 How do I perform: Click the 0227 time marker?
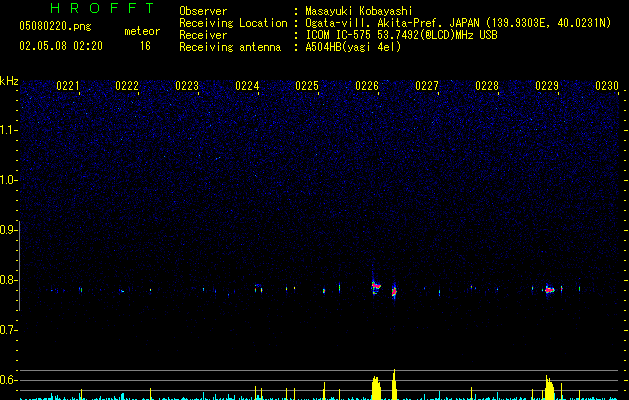coord(427,86)
